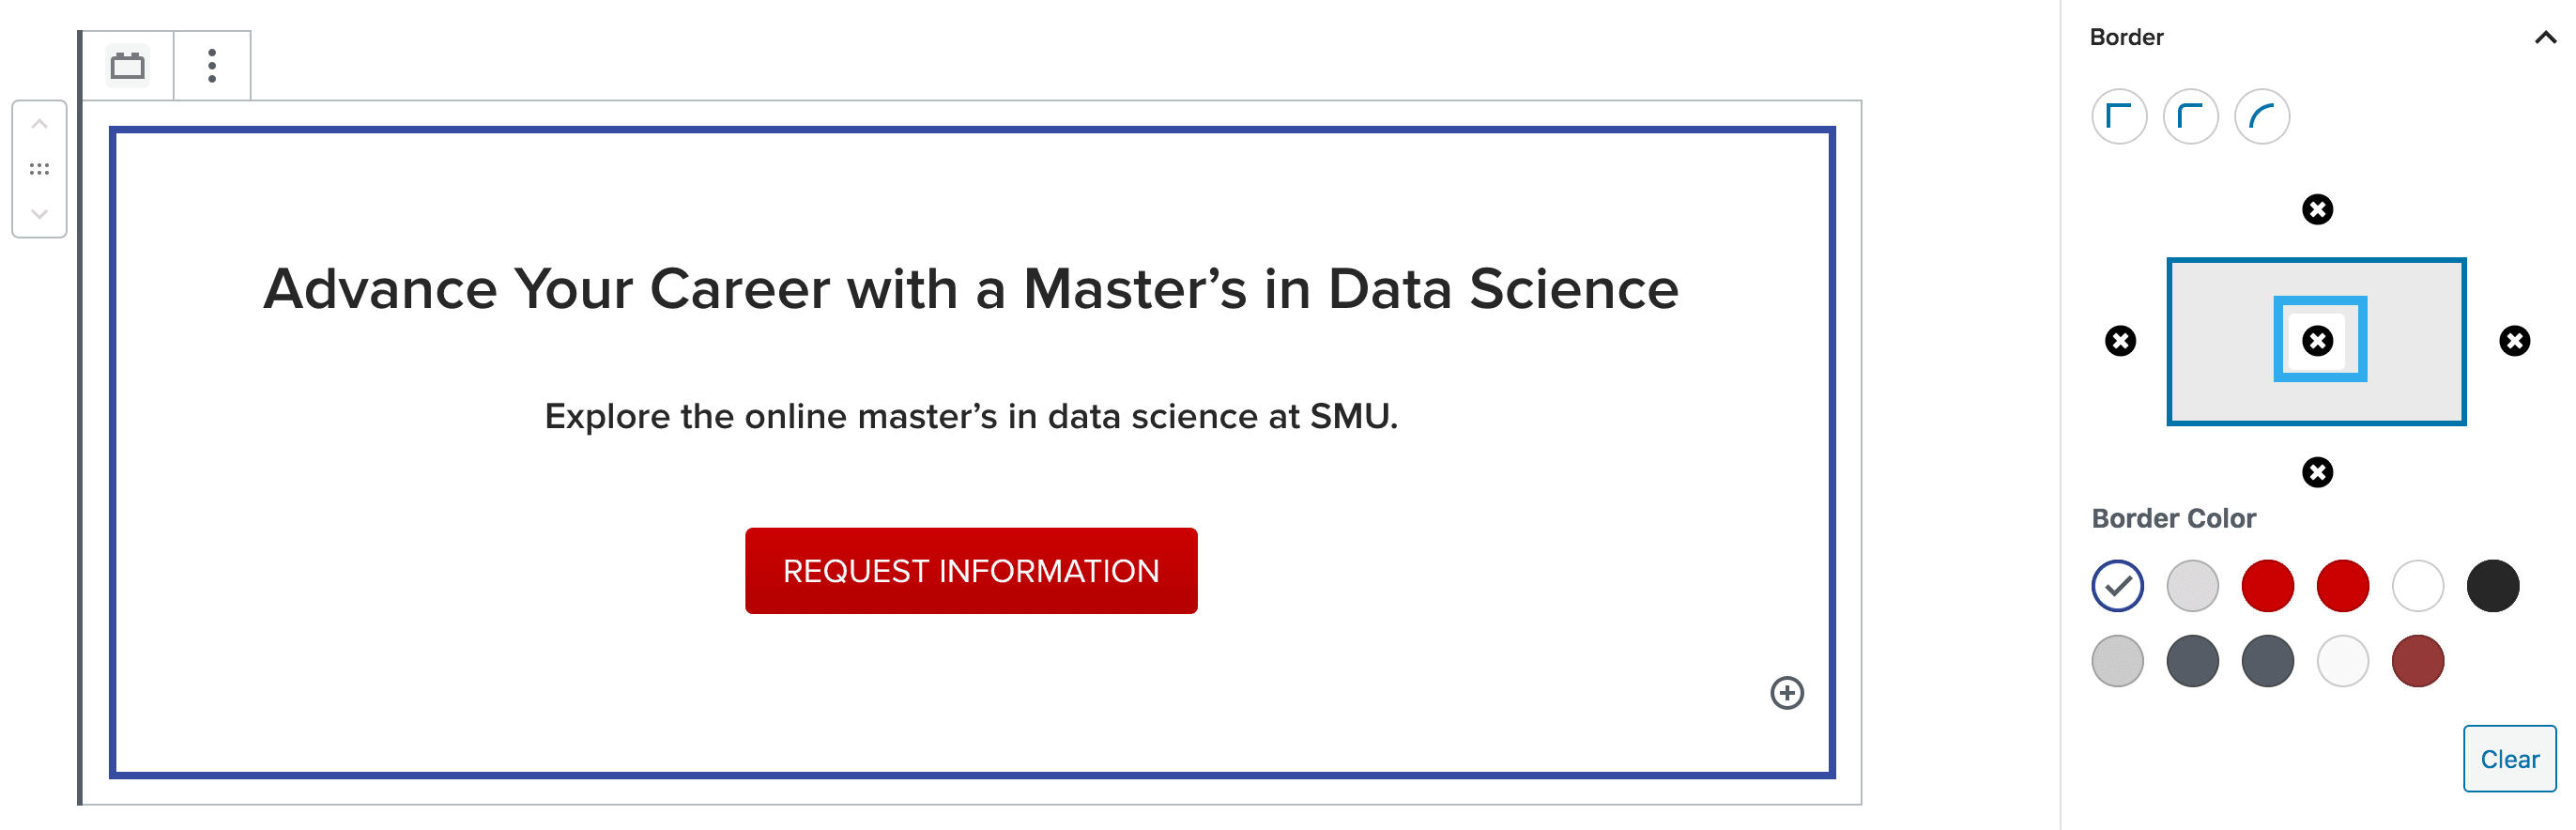This screenshot has width=2576, height=830.
Task: Click the REQUEST INFORMATION button
Action: click(970, 571)
